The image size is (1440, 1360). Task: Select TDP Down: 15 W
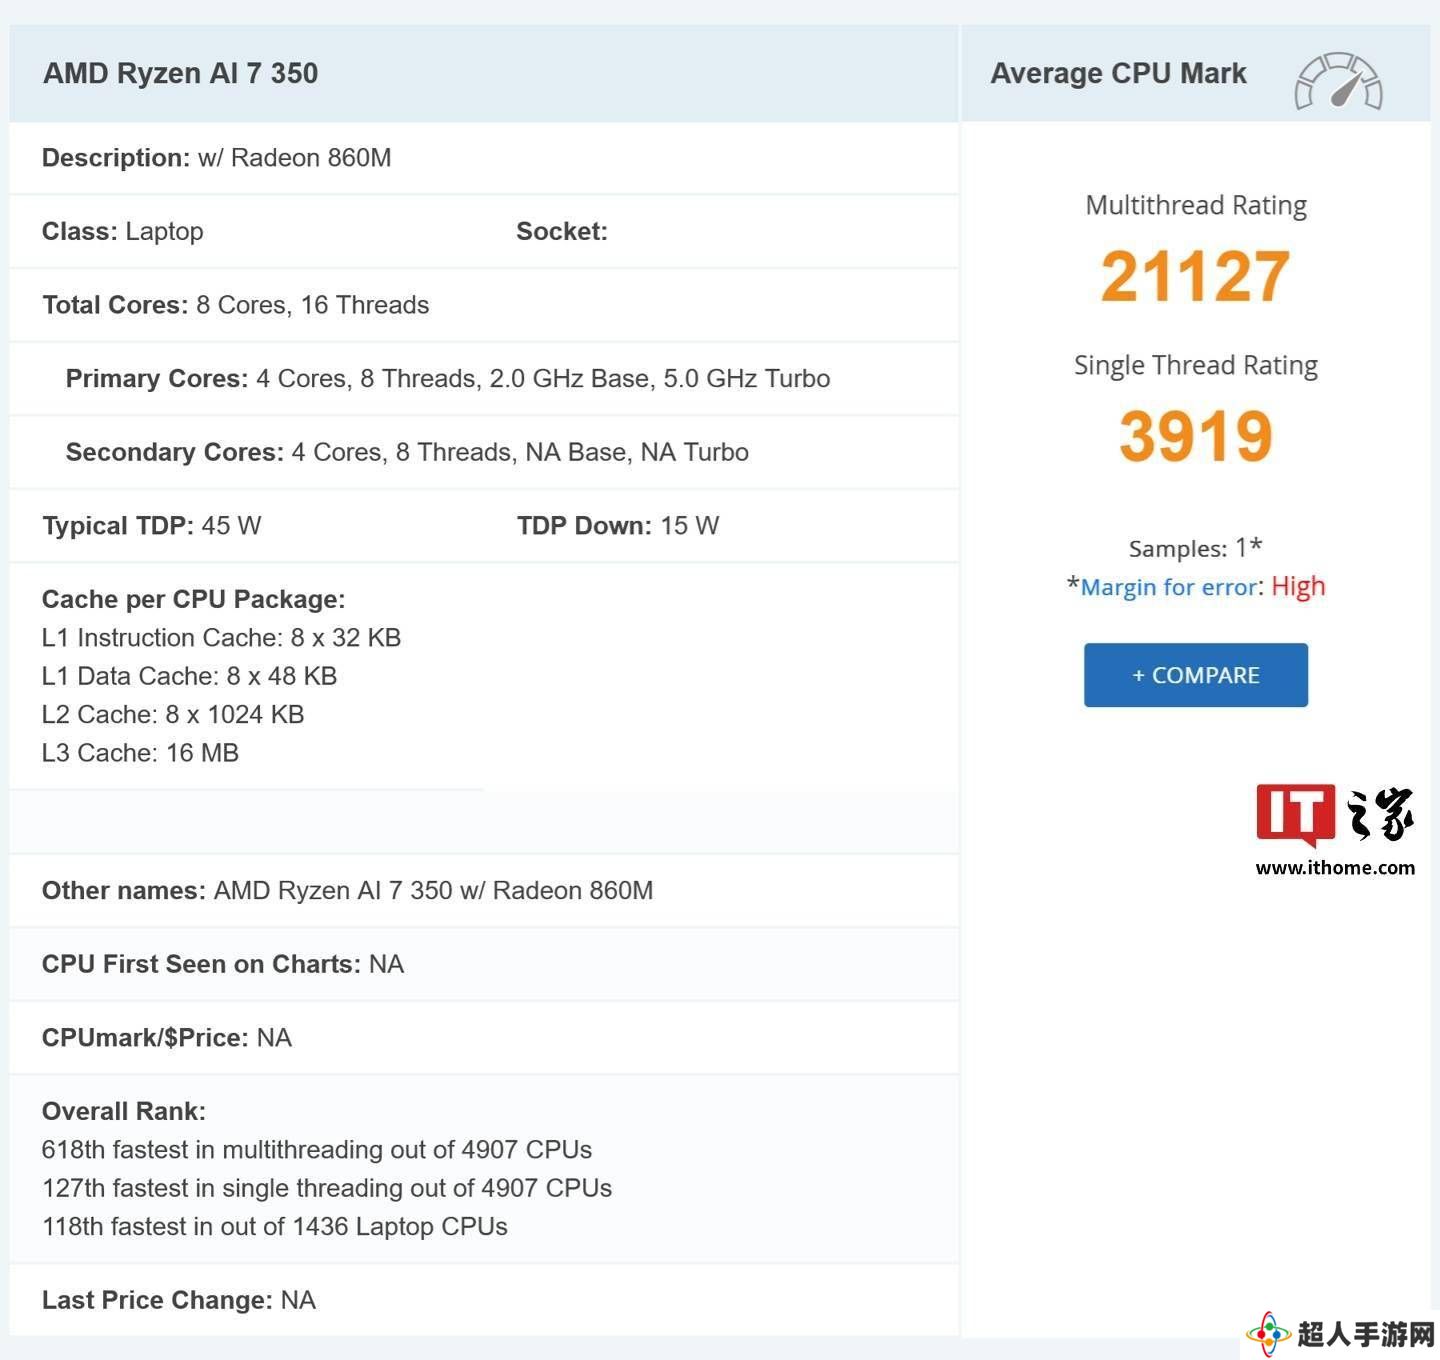coord(618,526)
